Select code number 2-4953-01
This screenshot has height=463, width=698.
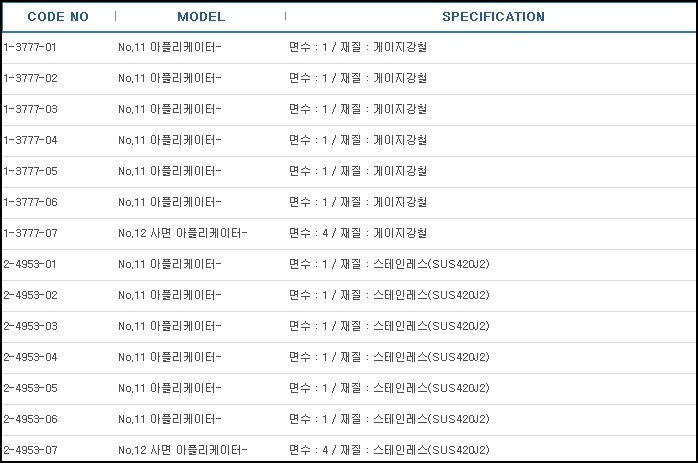[x=30, y=264]
